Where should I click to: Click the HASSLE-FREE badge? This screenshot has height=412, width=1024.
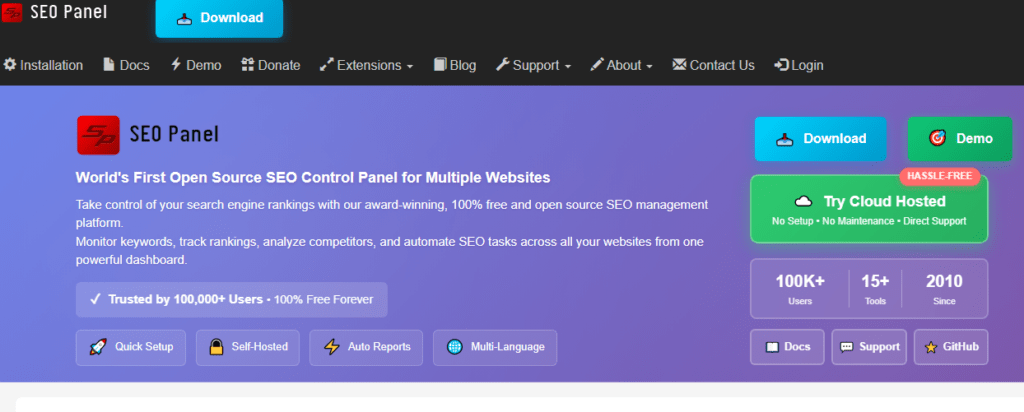click(940, 176)
